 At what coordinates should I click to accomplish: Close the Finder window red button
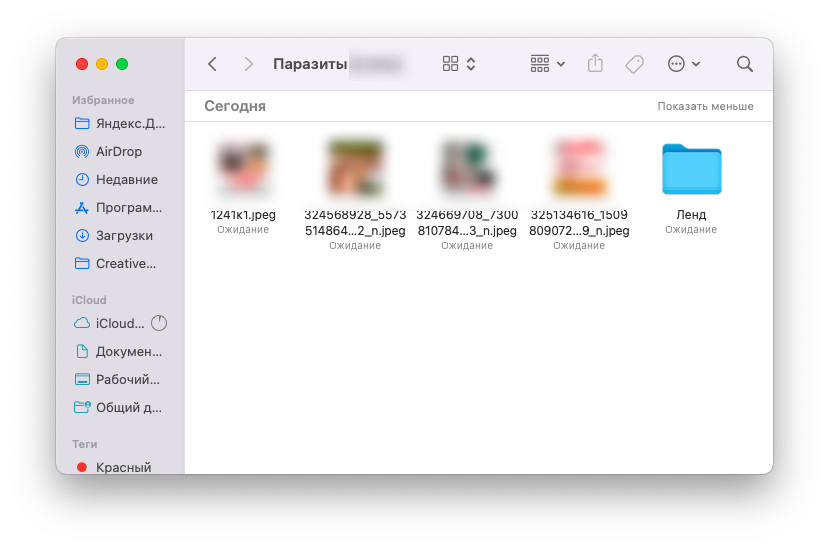[x=82, y=64]
